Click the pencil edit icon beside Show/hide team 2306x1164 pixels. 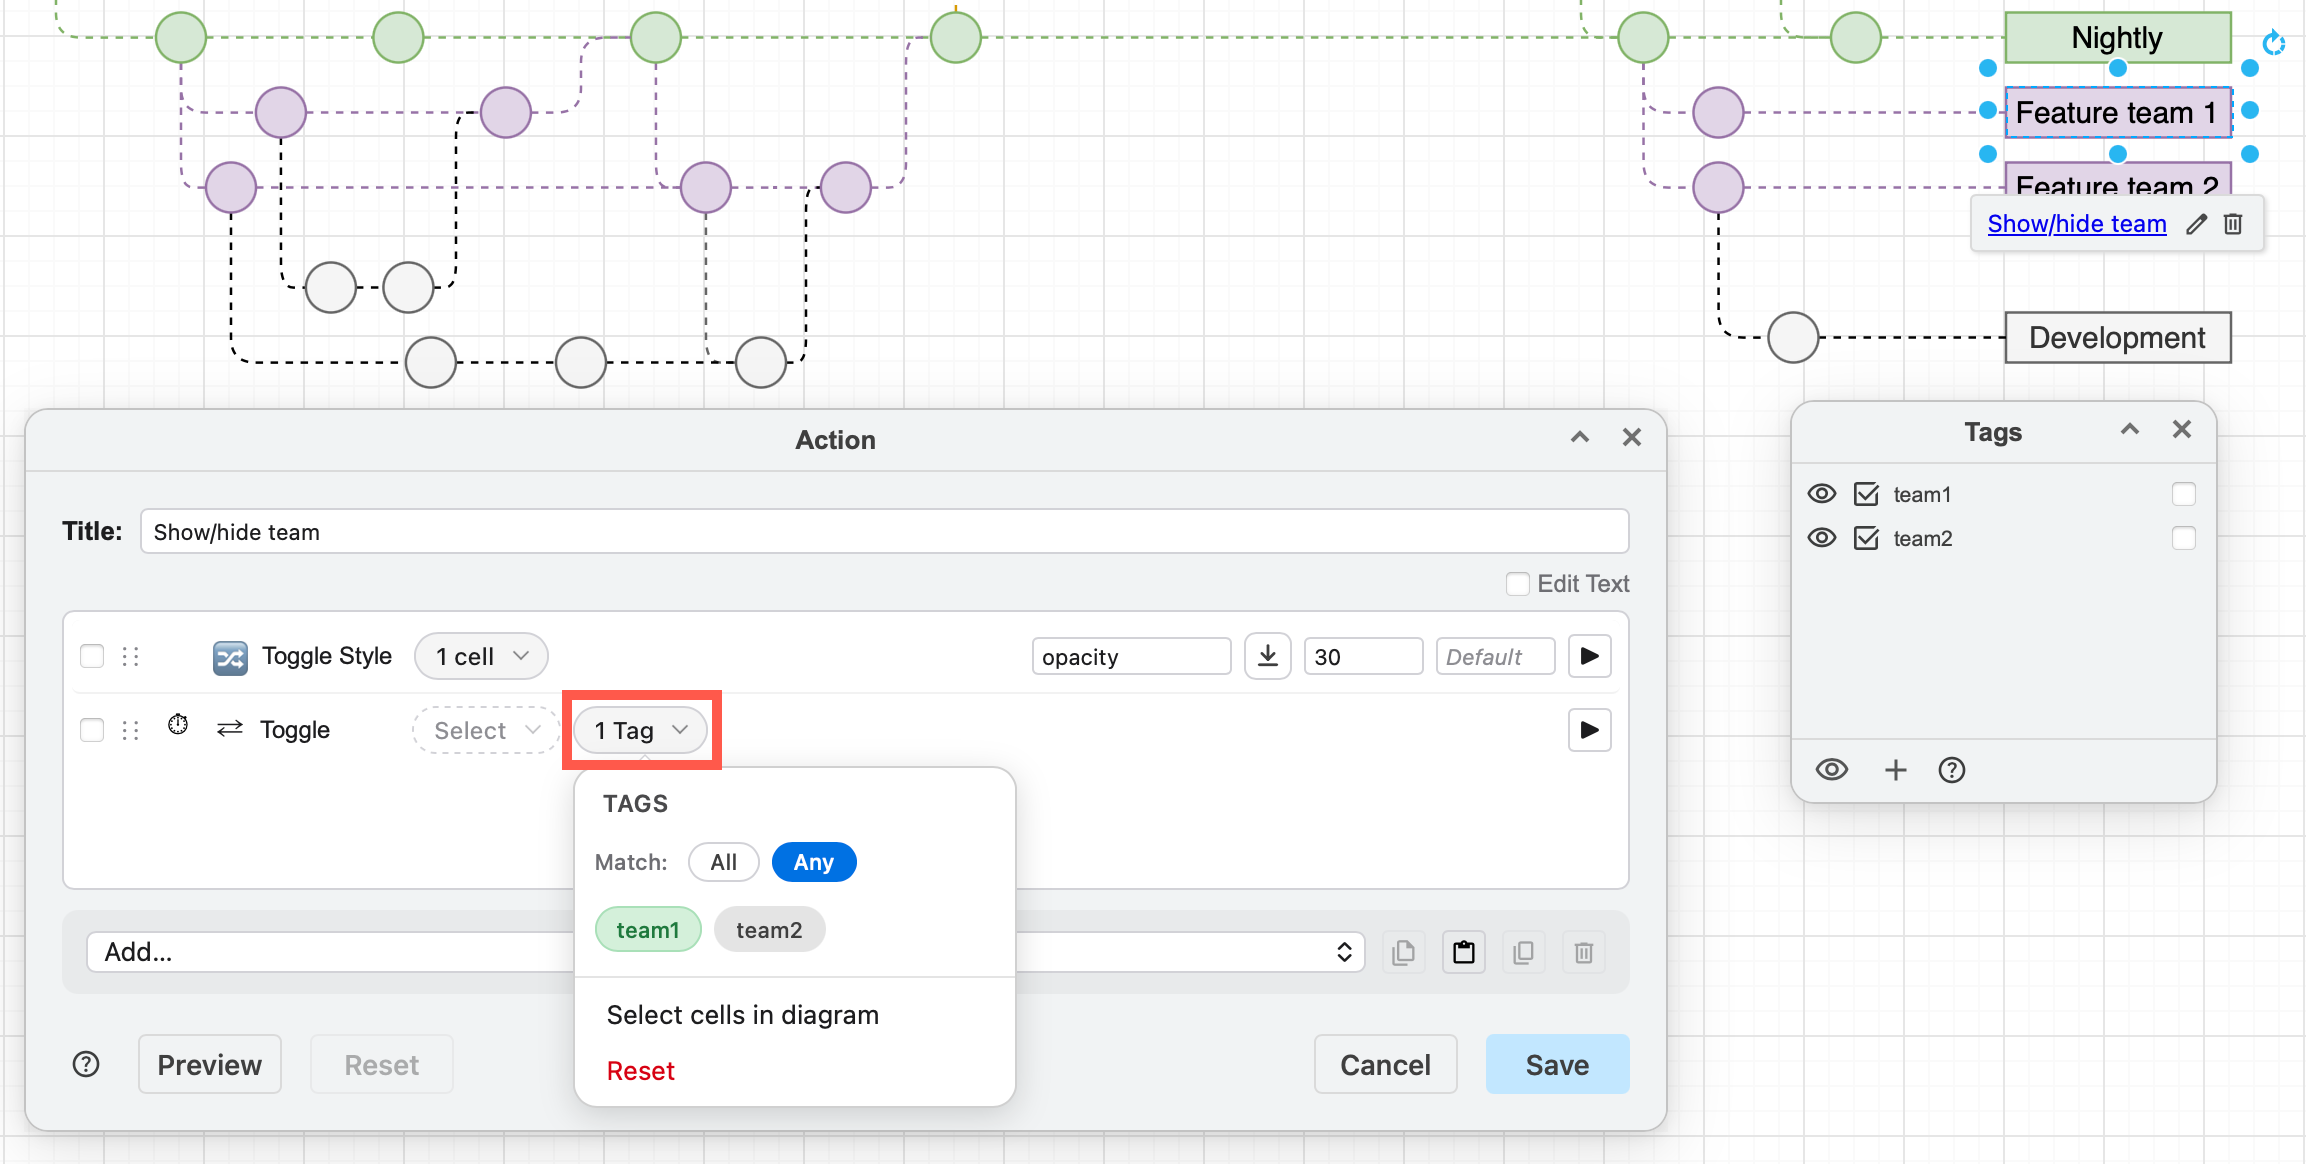2196,224
